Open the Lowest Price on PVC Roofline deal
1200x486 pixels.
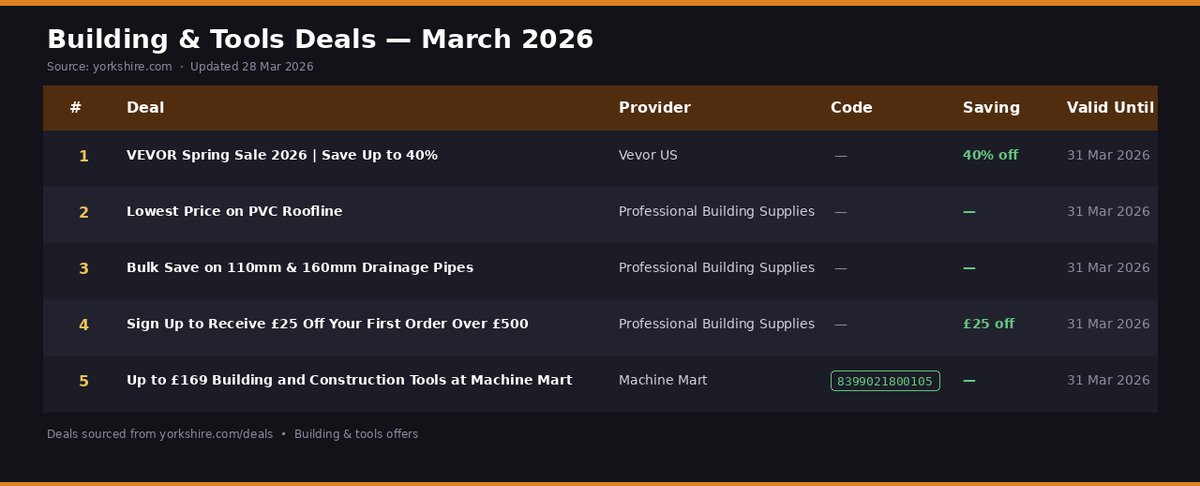tap(234, 212)
